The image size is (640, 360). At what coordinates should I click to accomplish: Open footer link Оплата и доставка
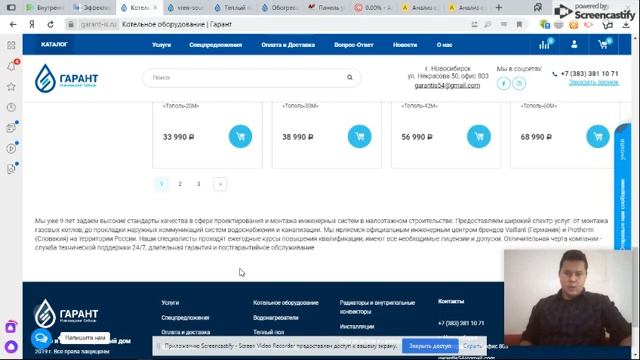coord(185,332)
